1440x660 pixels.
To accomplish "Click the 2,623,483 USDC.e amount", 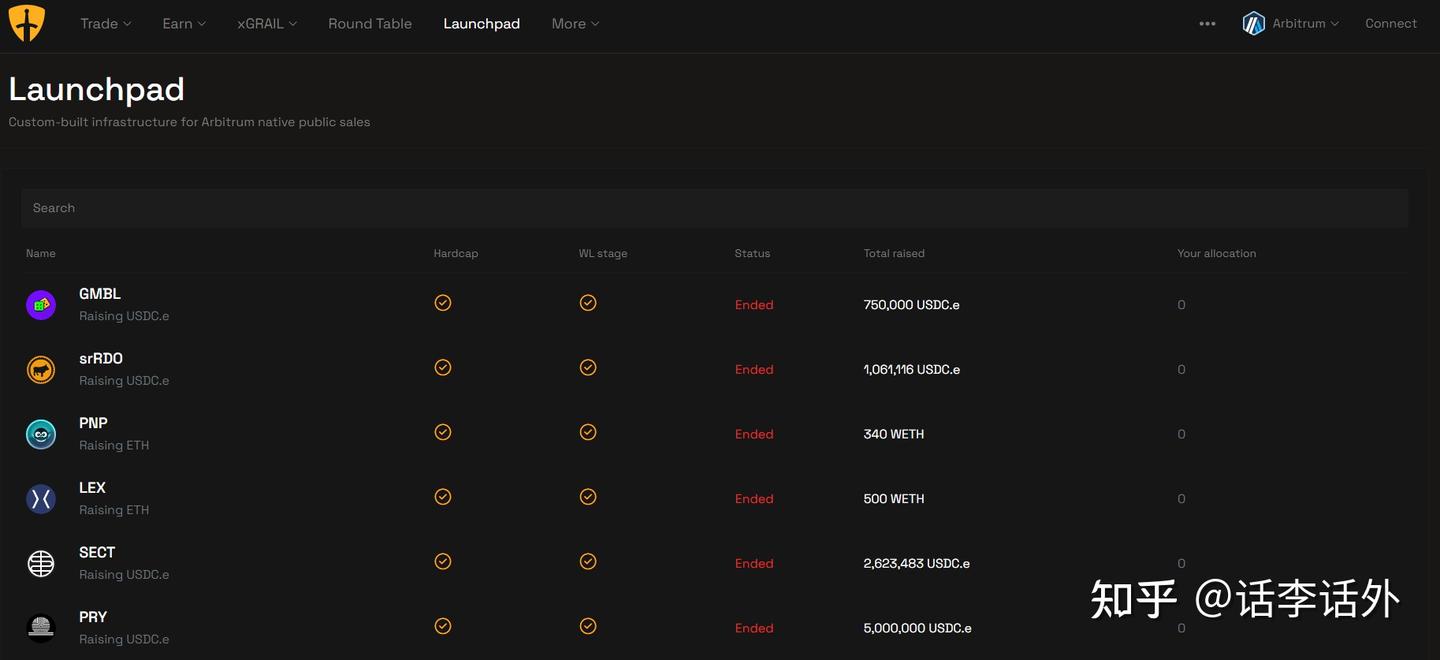I will [917, 564].
